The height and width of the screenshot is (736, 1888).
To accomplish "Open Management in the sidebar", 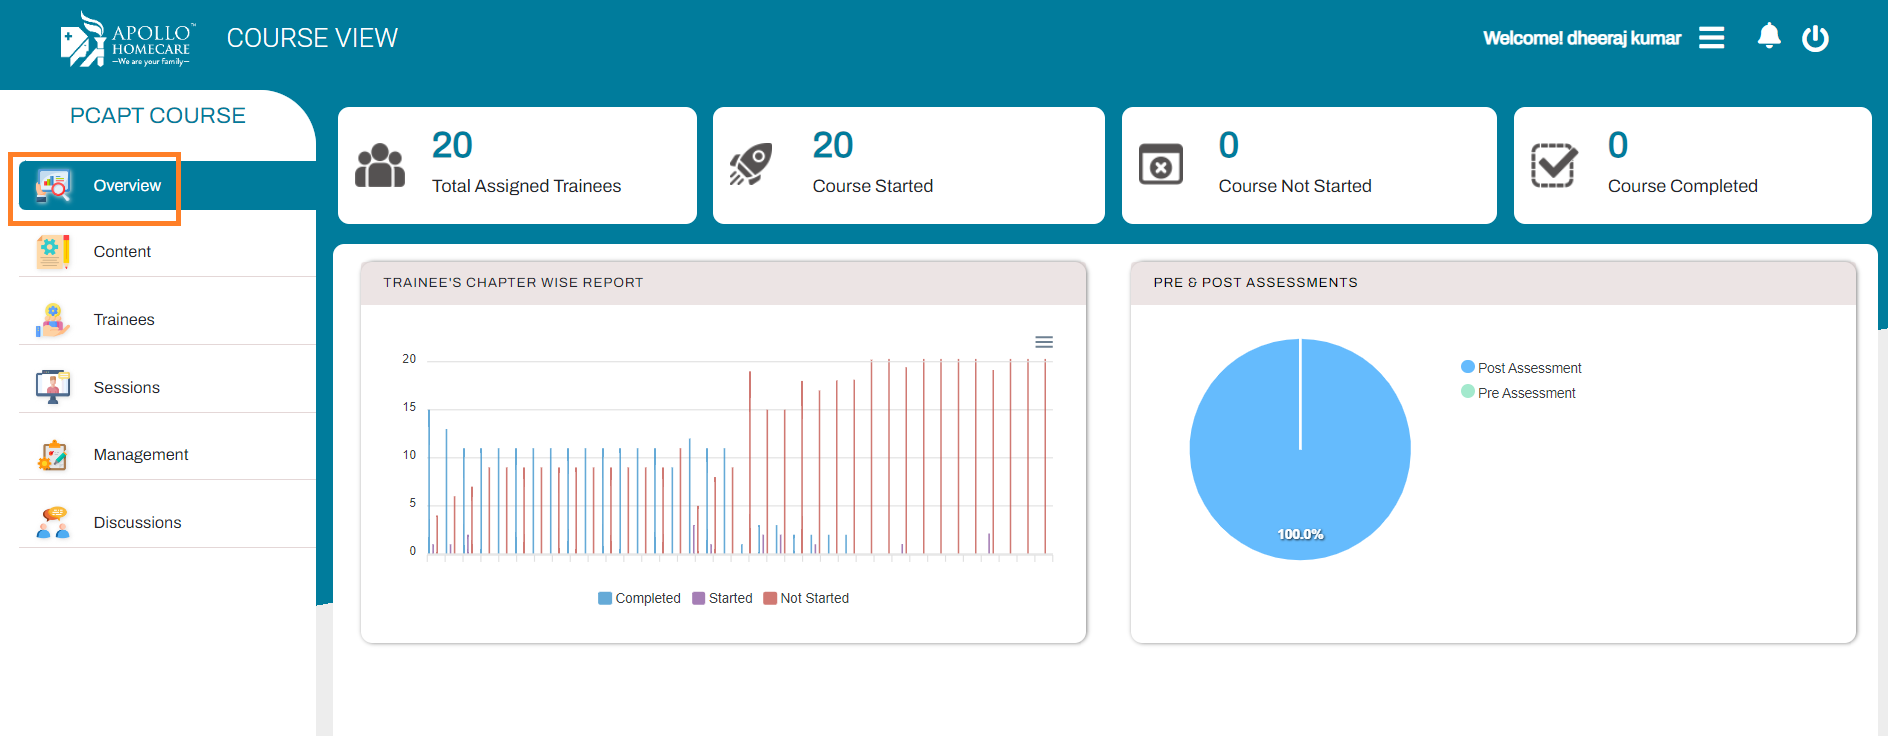I will [x=167, y=455].
